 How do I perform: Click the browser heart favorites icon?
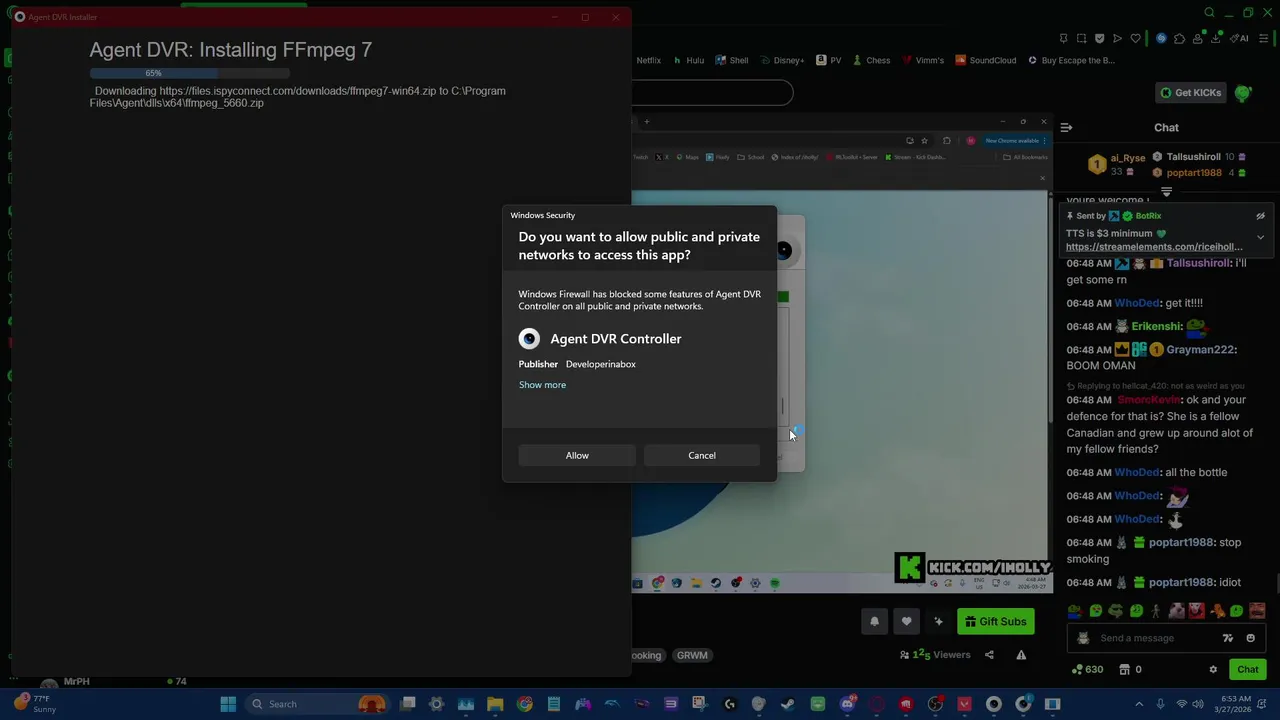1135,39
